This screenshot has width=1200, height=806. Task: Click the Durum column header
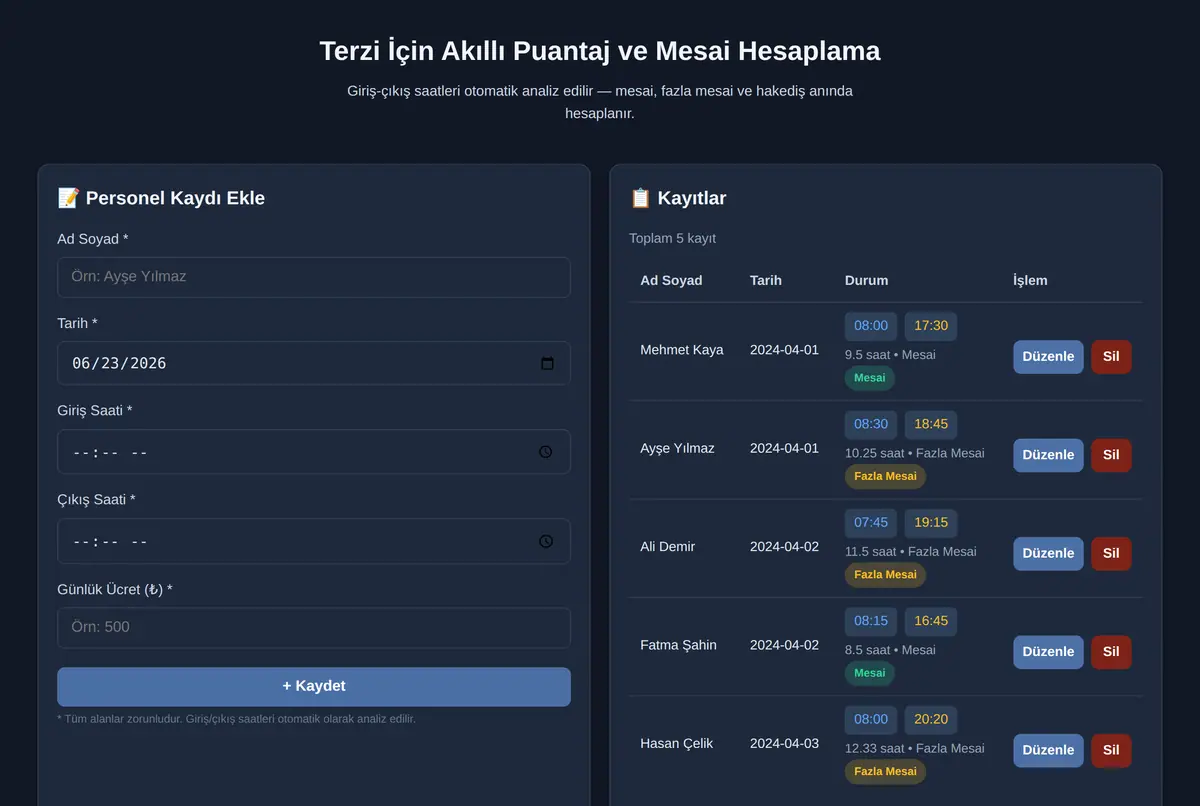866,281
